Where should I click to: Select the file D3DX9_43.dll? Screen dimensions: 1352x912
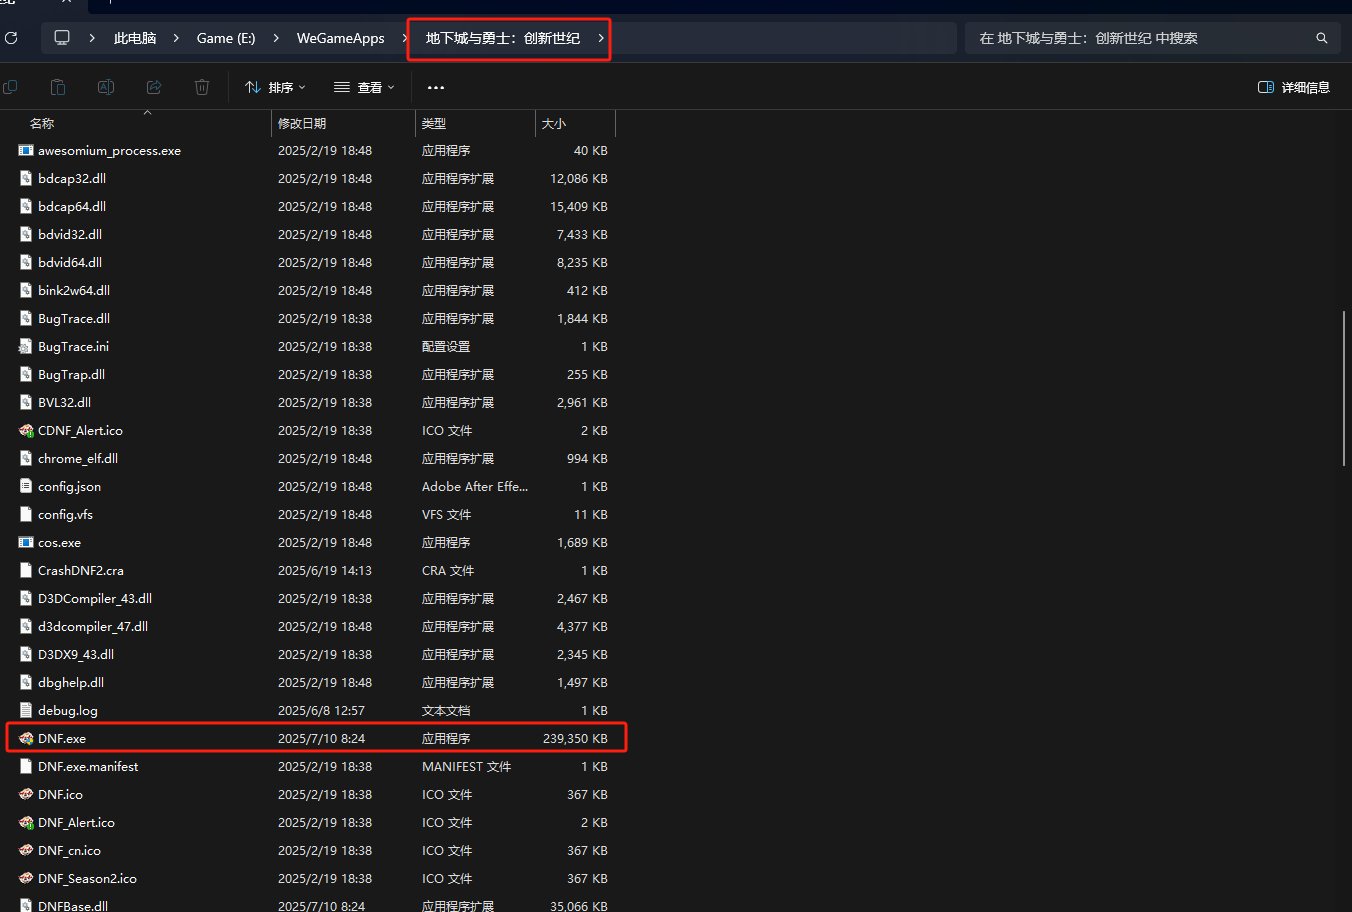click(x=76, y=654)
